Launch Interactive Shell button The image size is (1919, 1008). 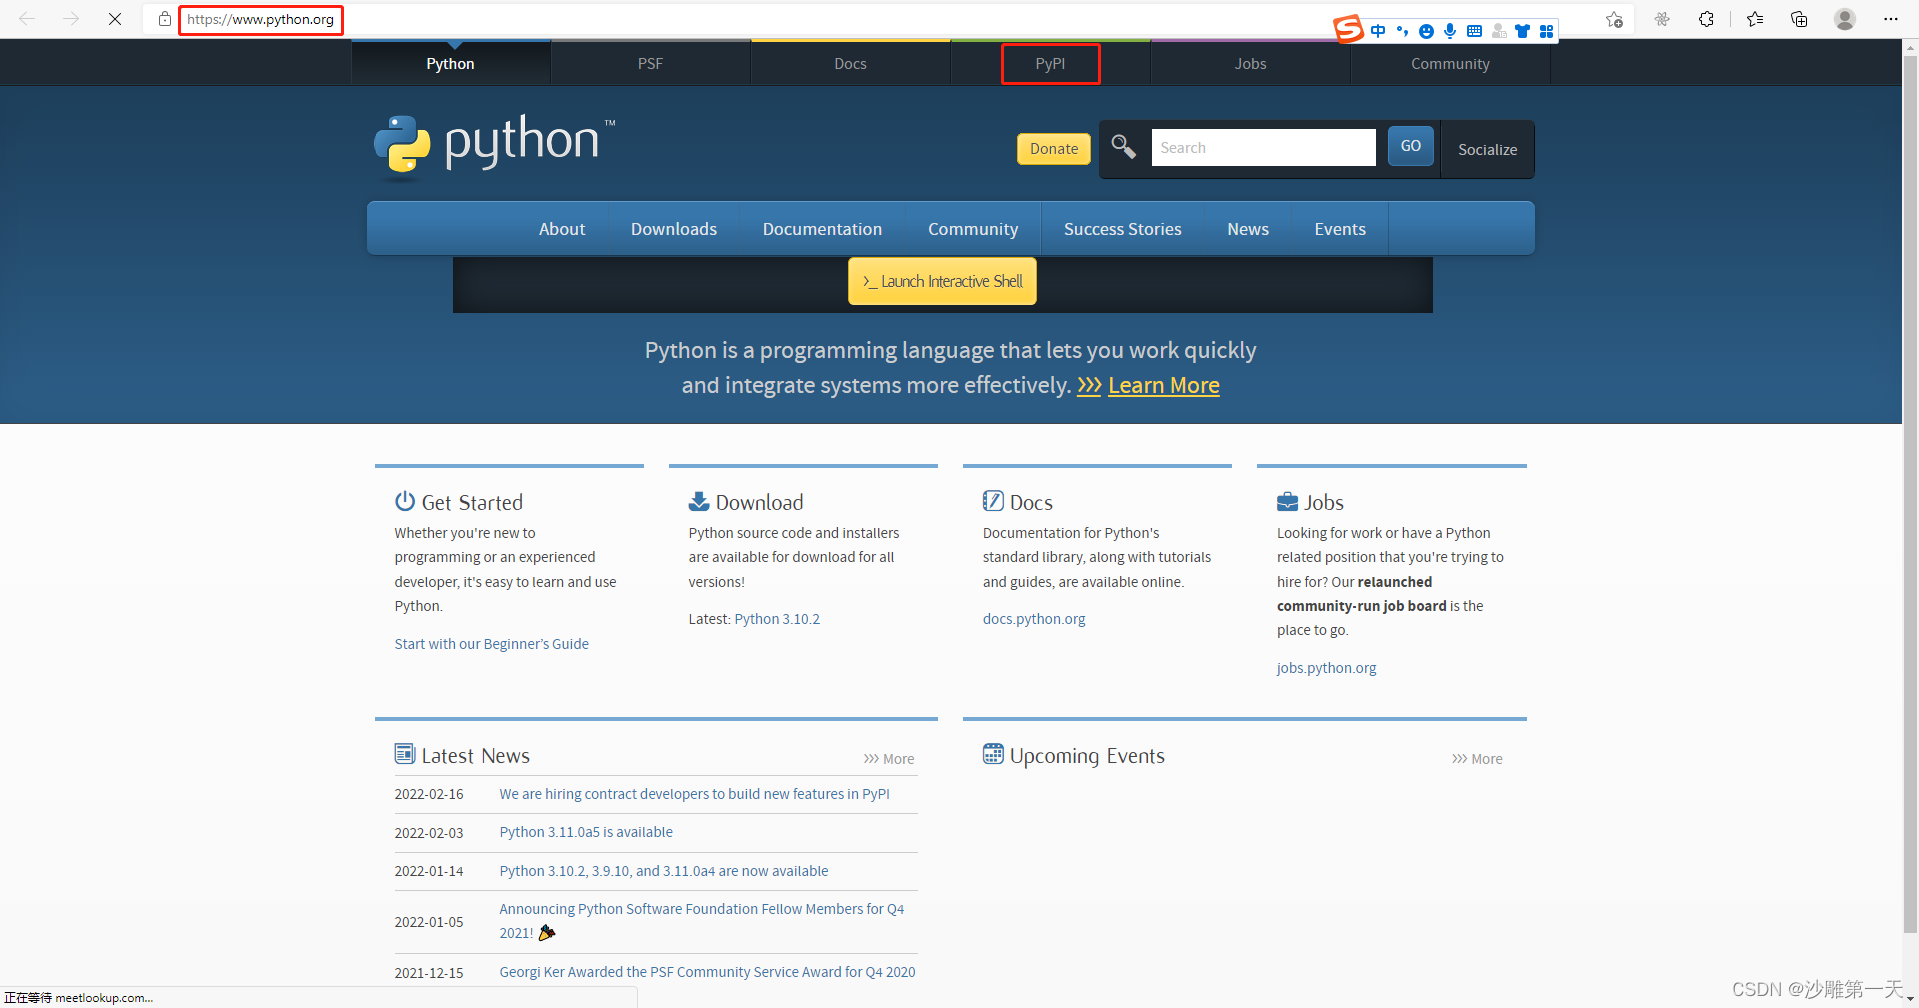coord(942,281)
